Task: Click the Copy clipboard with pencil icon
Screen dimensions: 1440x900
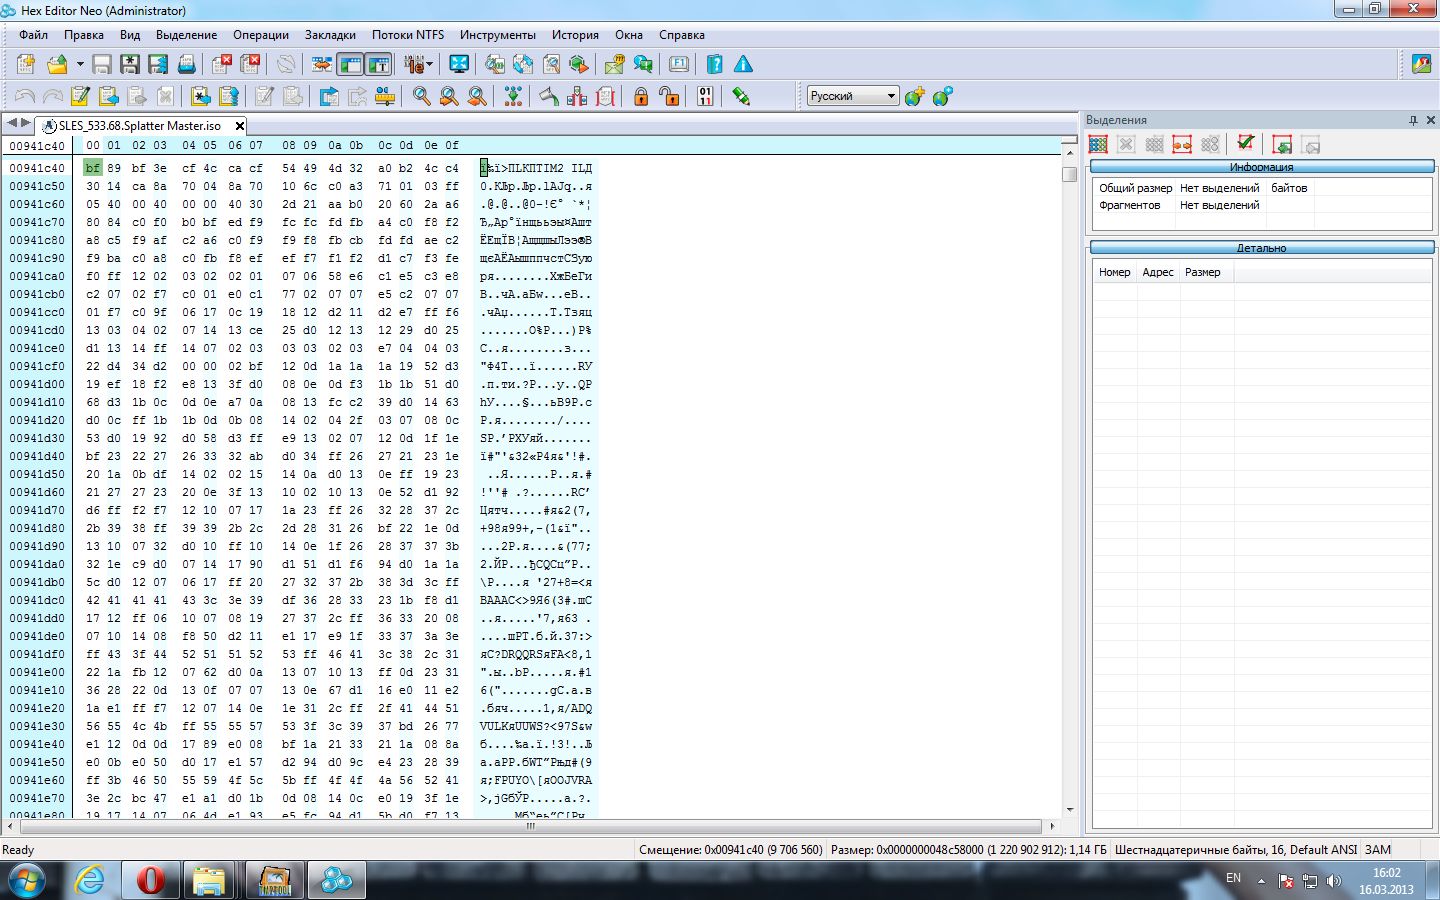Action: (80, 96)
